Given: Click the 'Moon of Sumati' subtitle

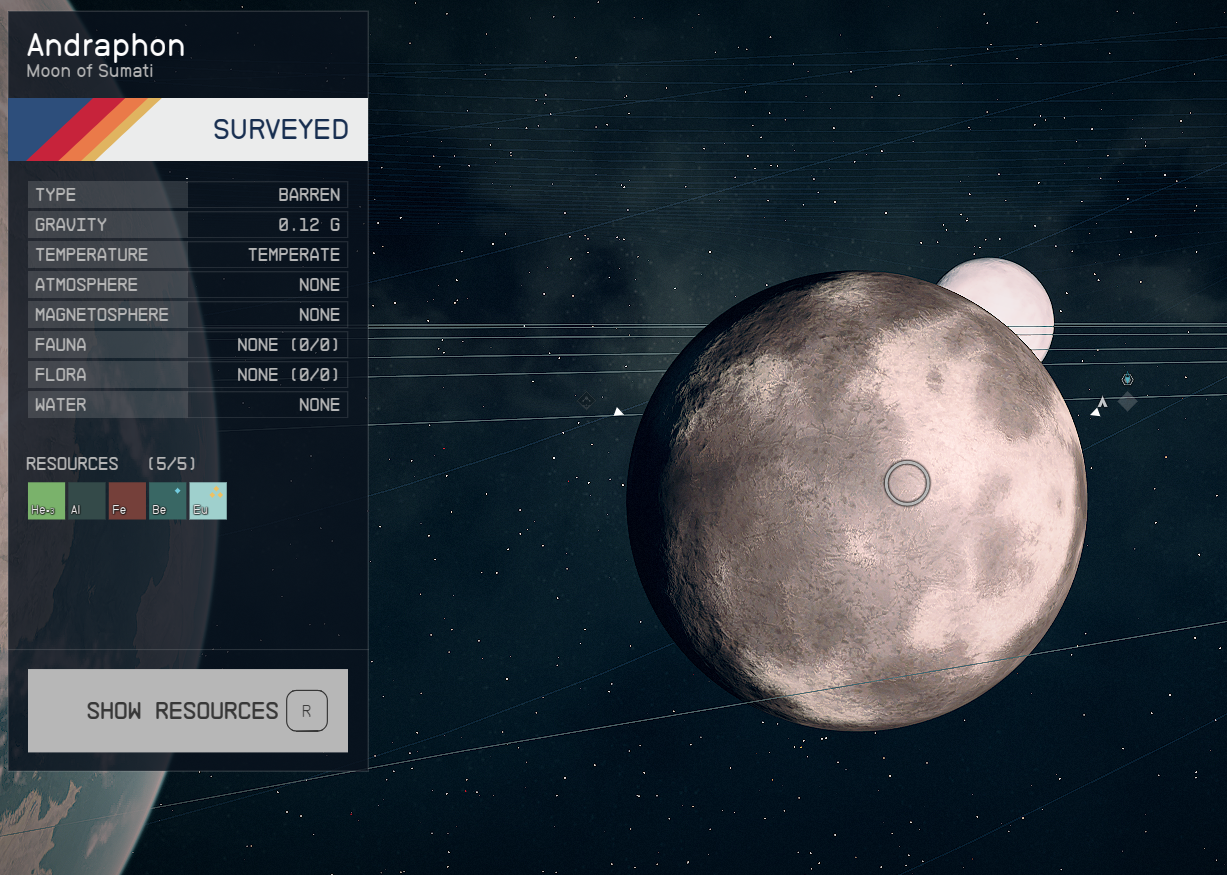Looking at the screenshot, I should tap(90, 72).
